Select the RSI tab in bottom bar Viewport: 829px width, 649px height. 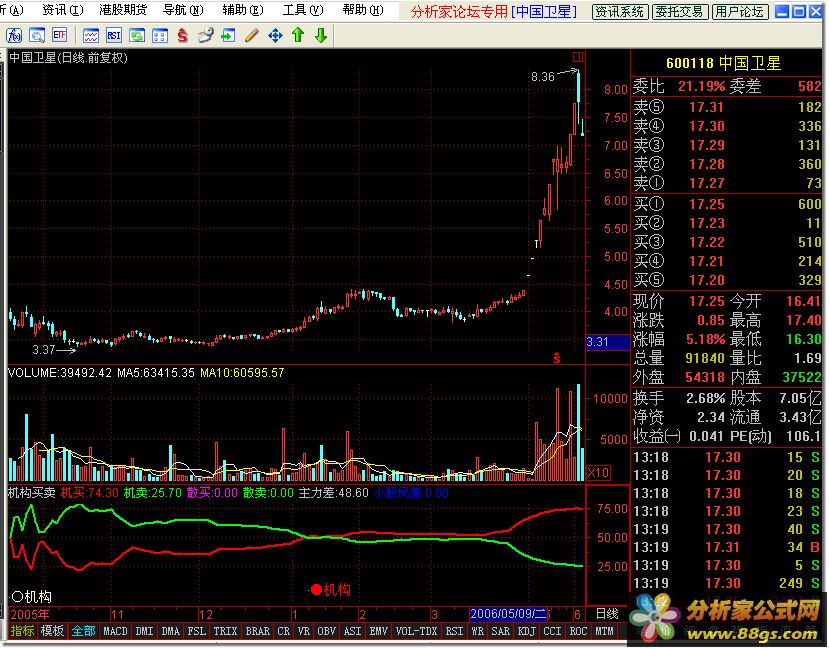tap(454, 631)
